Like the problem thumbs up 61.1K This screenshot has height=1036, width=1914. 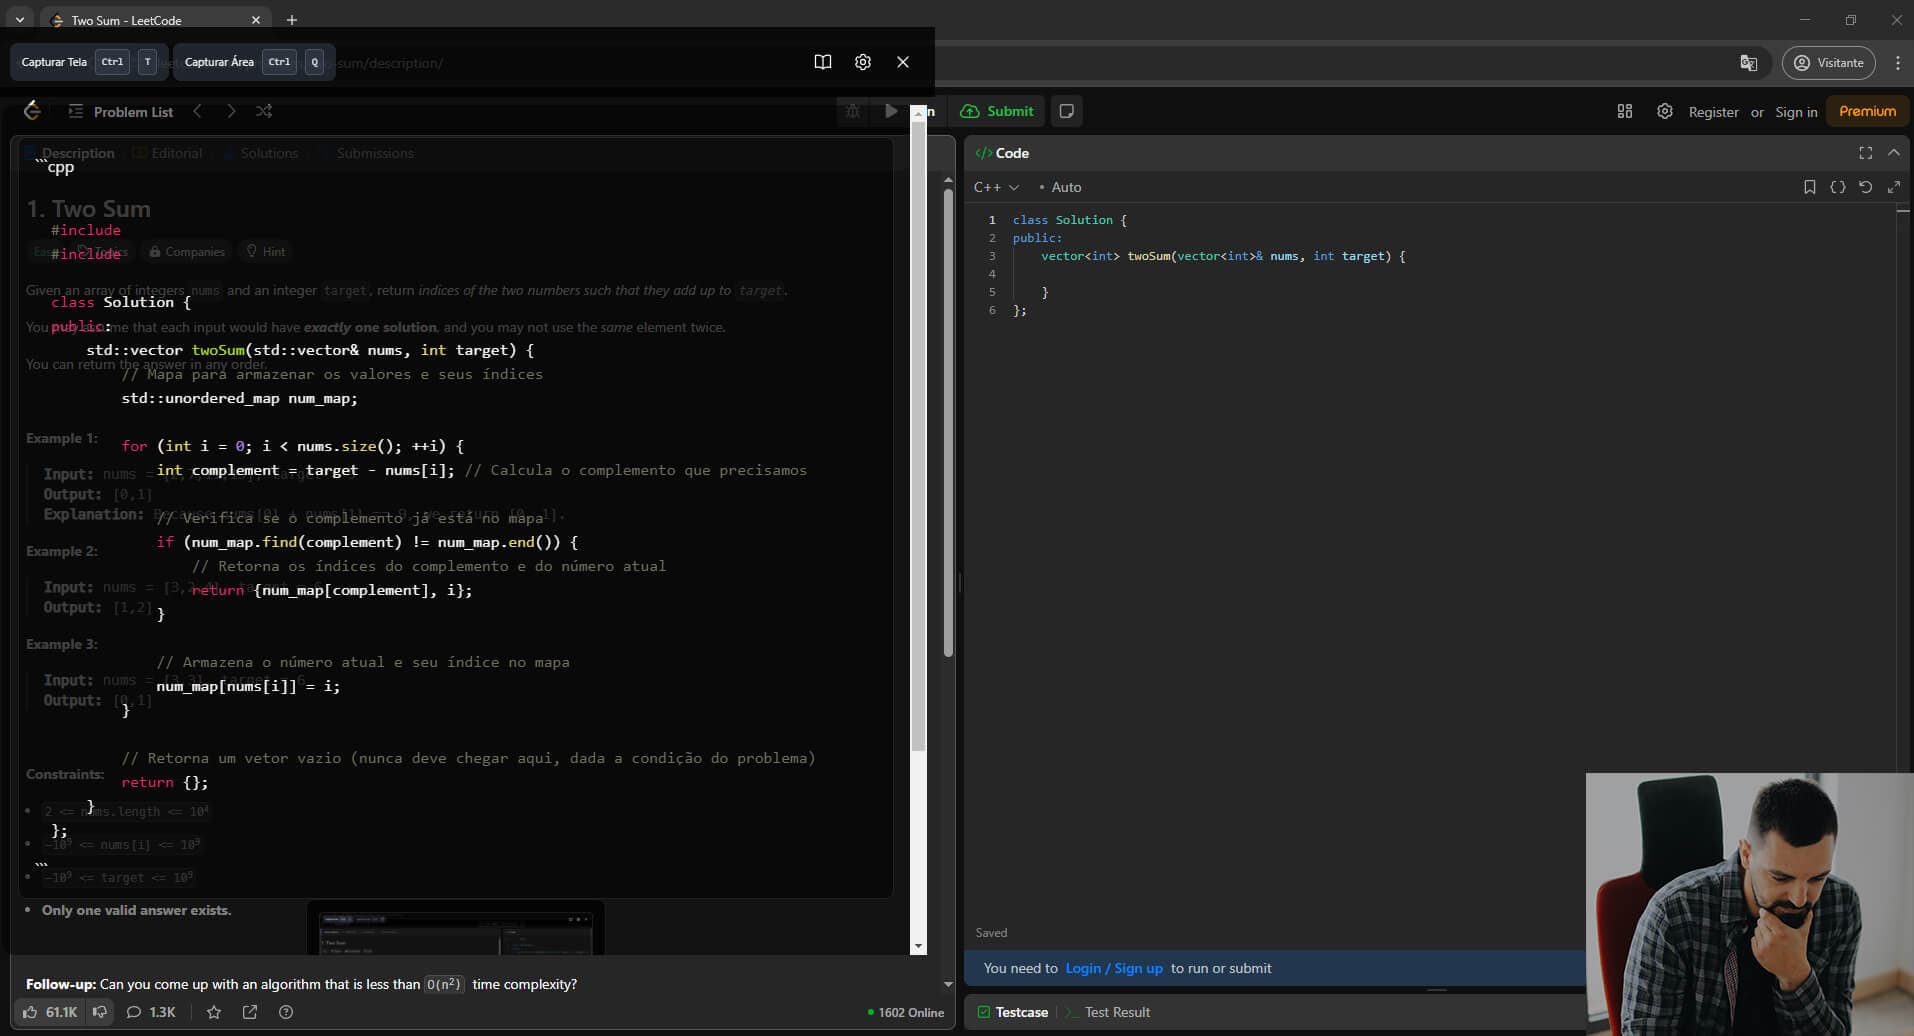(50, 1012)
